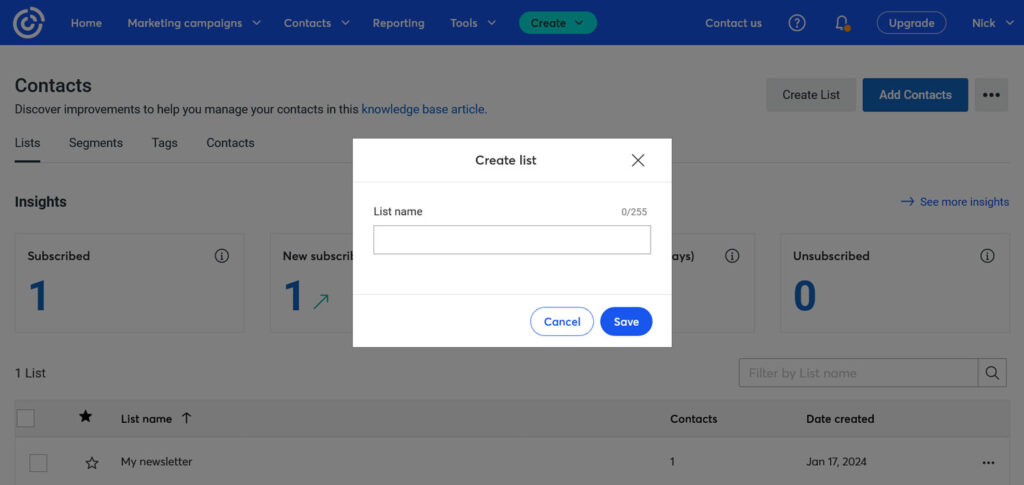Follow the See more insights link
Viewport: 1024px width, 485px height.
(954, 202)
